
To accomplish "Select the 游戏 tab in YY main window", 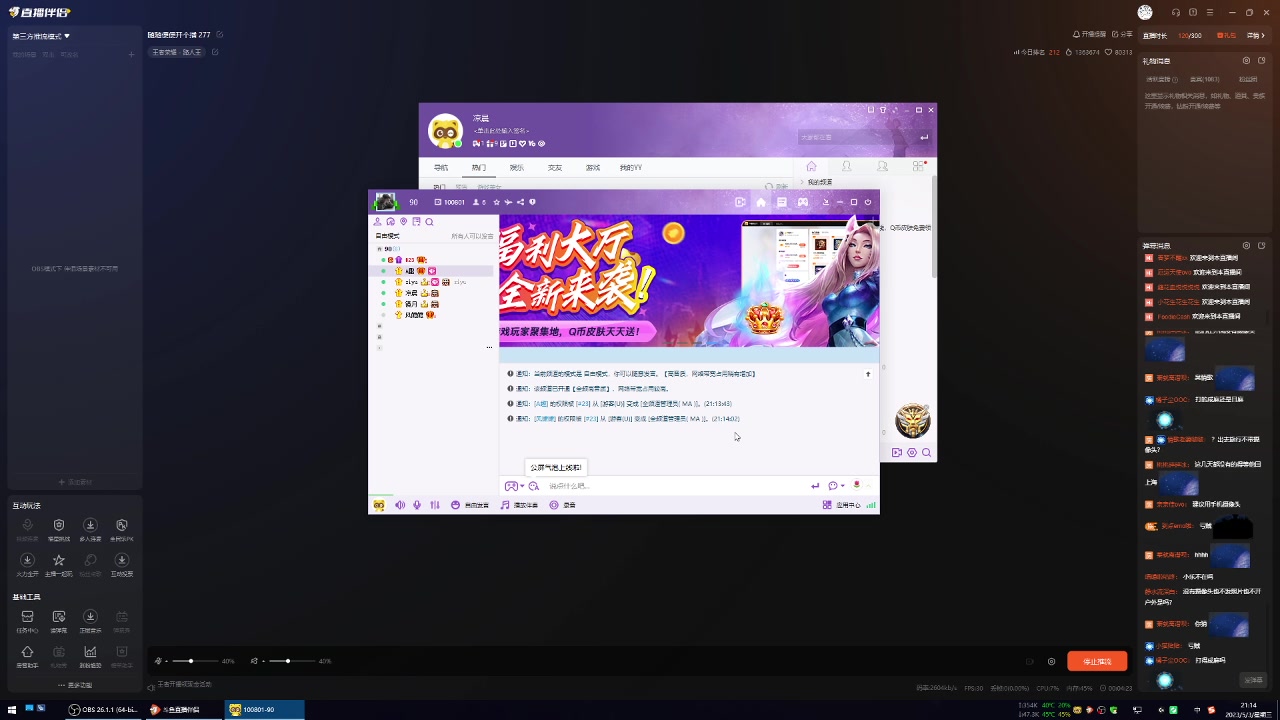I will [x=593, y=168].
